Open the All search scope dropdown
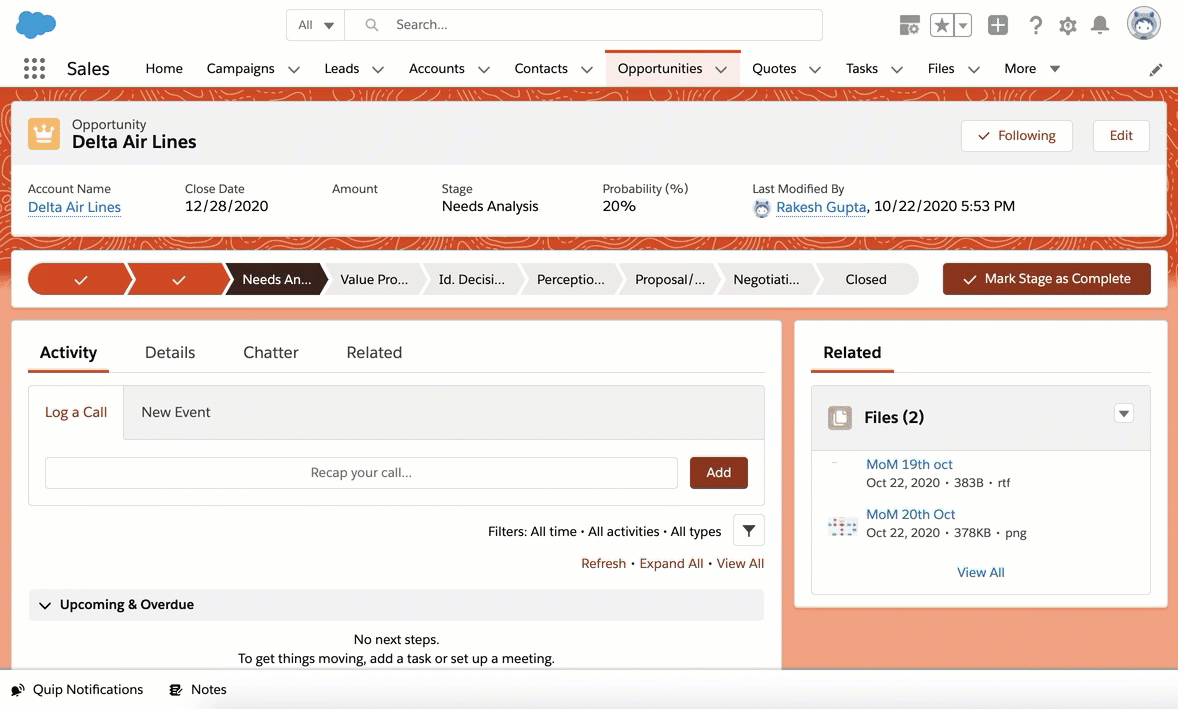 pos(316,25)
